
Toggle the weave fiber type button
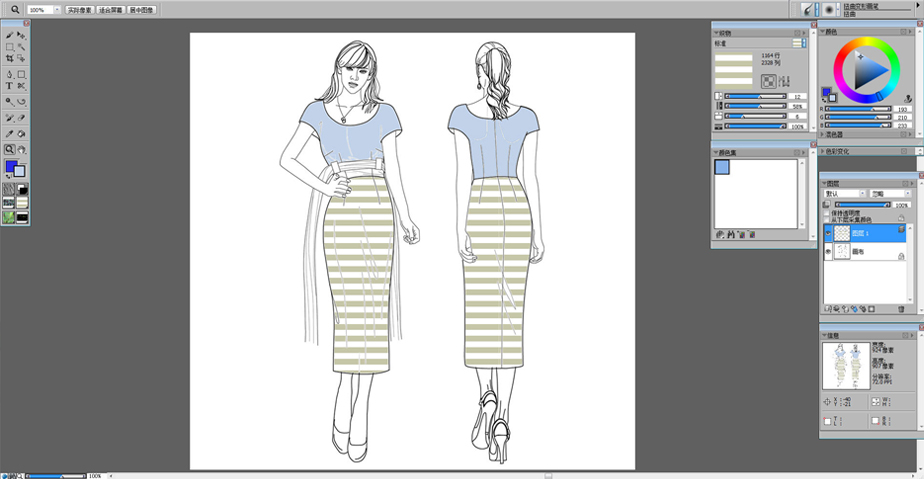(x=769, y=81)
